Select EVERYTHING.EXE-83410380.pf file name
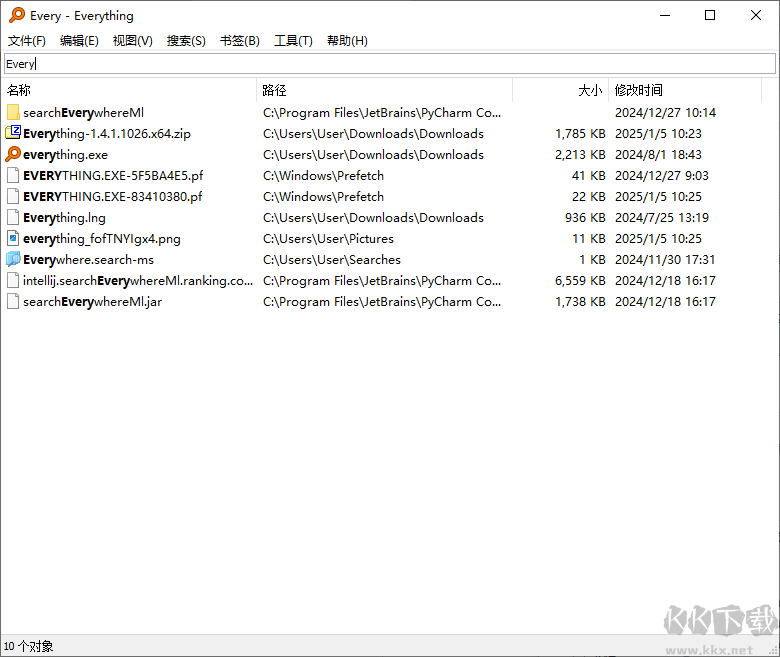The image size is (780, 657). coord(112,196)
